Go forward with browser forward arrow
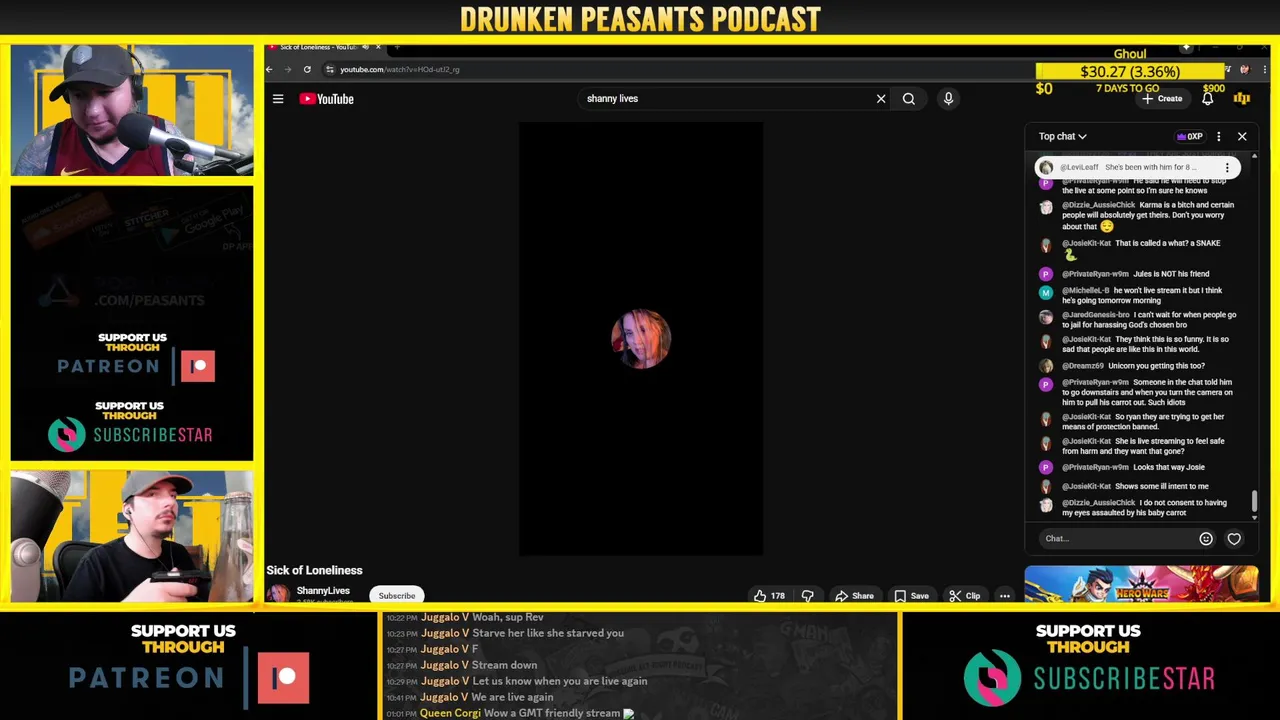 pos(288,69)
